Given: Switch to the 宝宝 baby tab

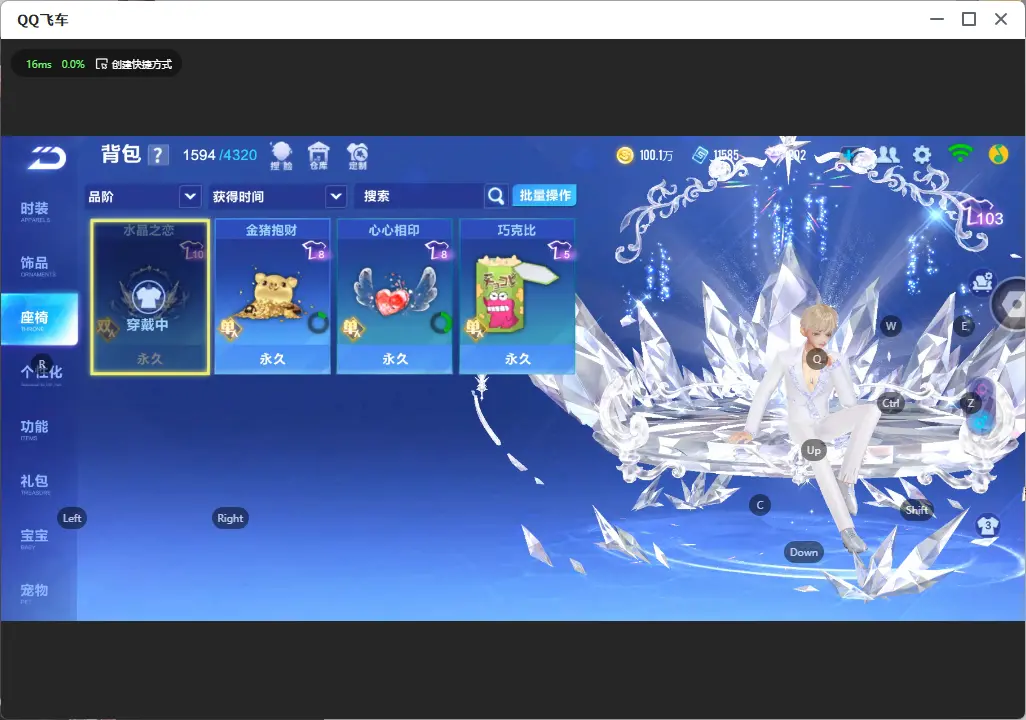Looking at the screenshot, I should coord(34,537).
